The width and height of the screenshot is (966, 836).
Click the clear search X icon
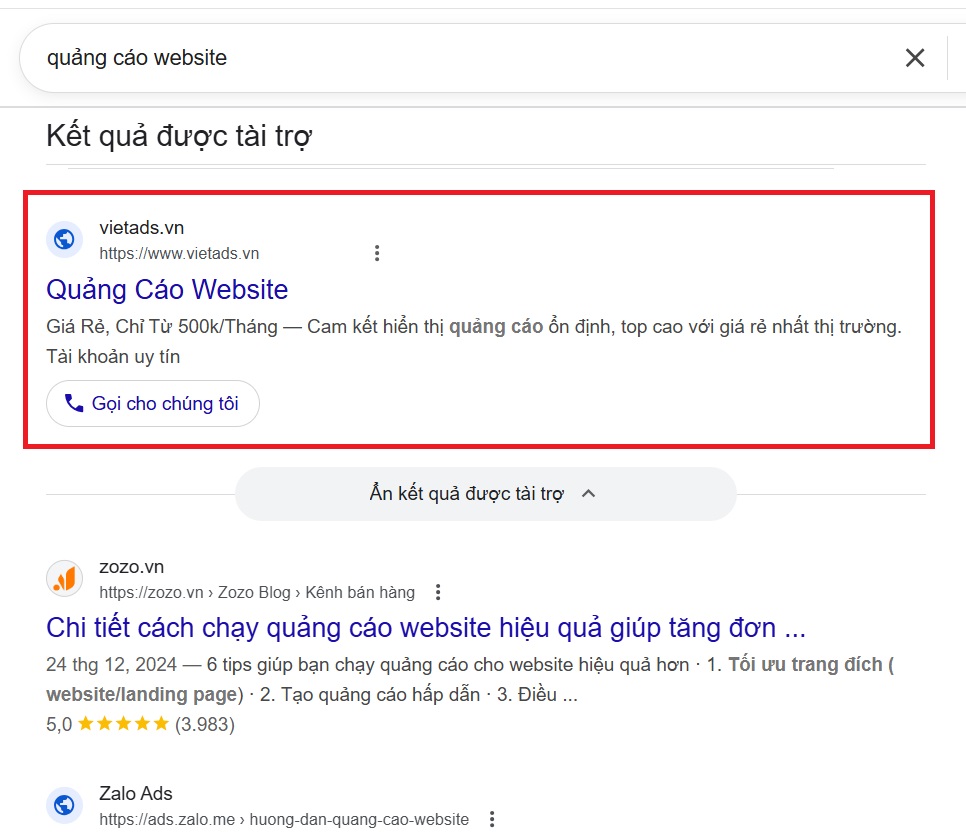click(x=914, y=58)
